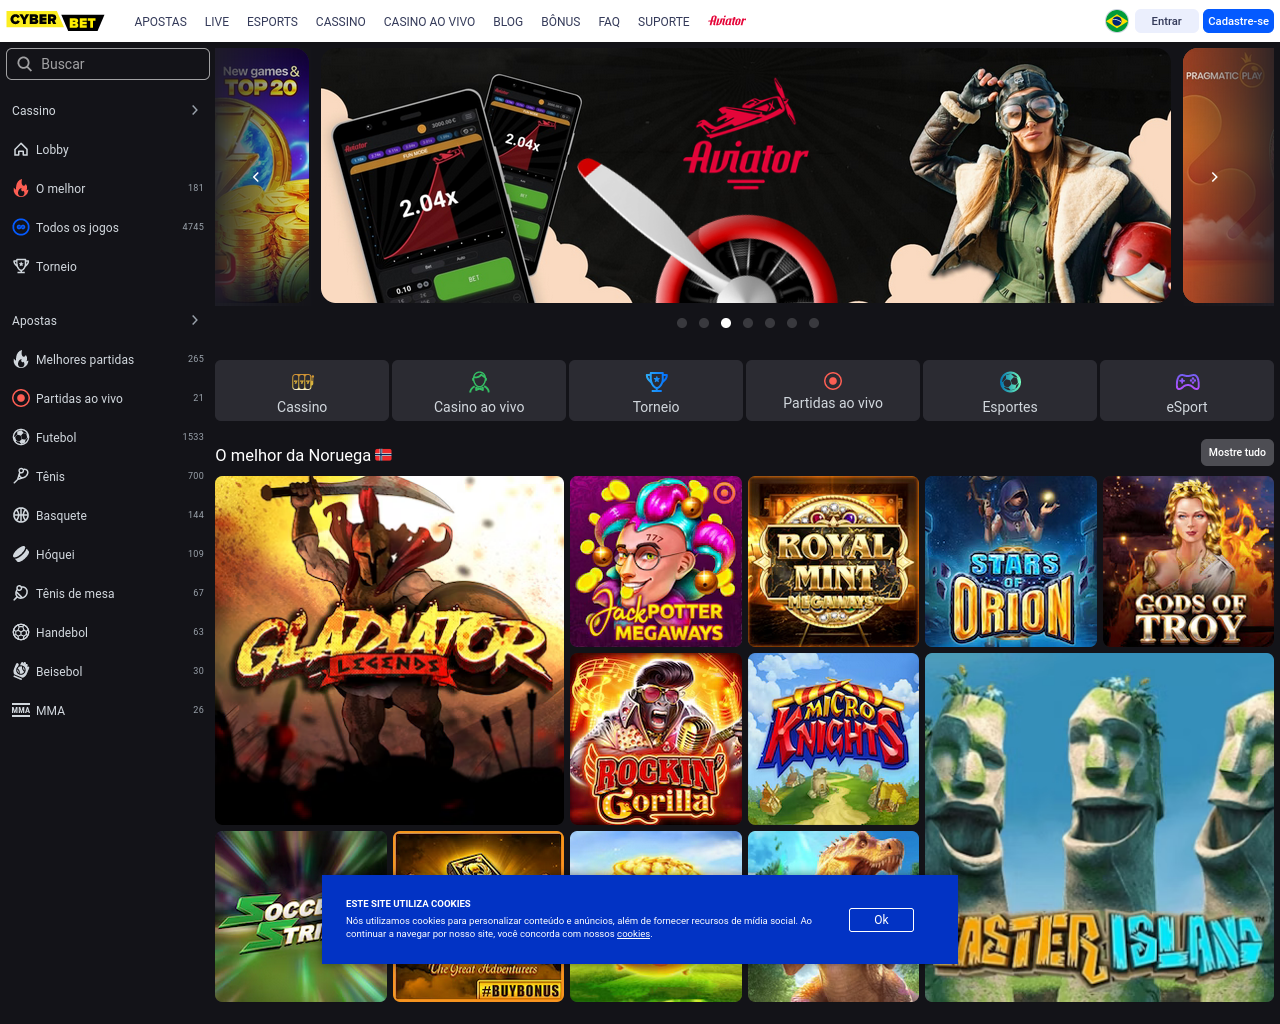Image resolution: width=1280 pixels, height=1024 pixels.
Task: Click the Futebol soccer ball icon
Action: pos(21,438)
